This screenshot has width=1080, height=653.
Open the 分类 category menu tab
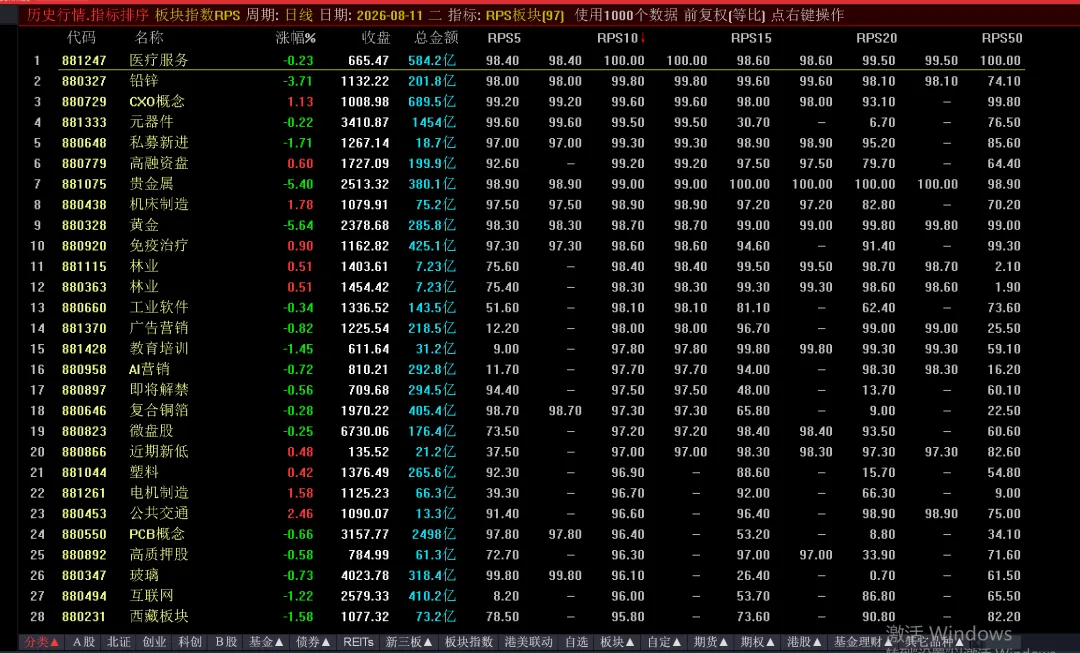coord(41,642)
